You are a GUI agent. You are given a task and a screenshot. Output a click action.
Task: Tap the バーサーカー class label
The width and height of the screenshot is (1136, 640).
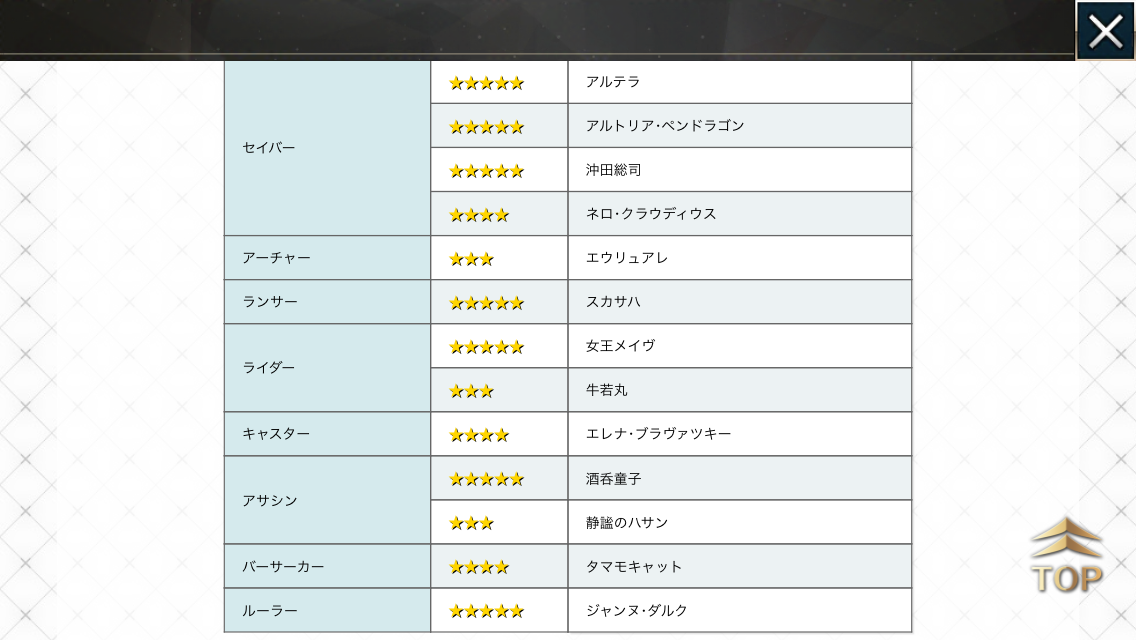(x=283, y=566)
